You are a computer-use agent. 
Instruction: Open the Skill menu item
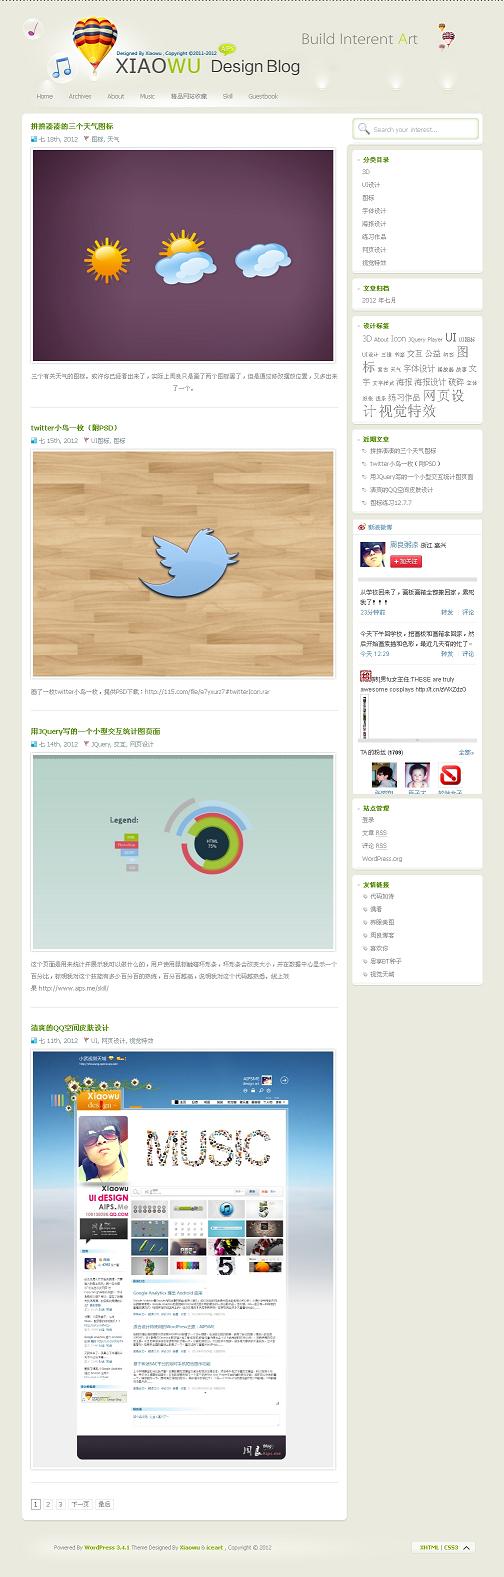point(228,97)
